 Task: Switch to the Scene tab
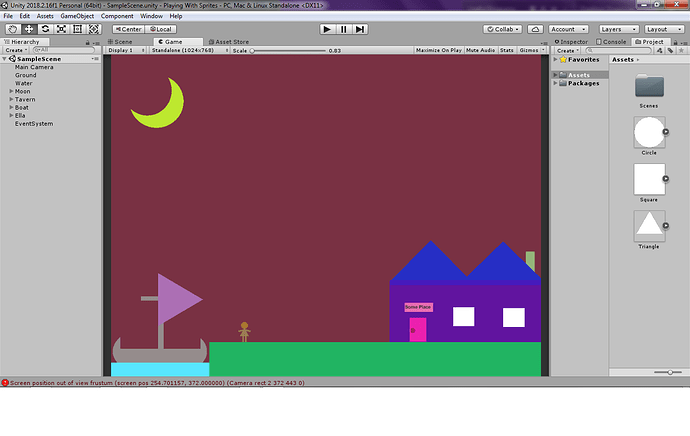(120, 42)
